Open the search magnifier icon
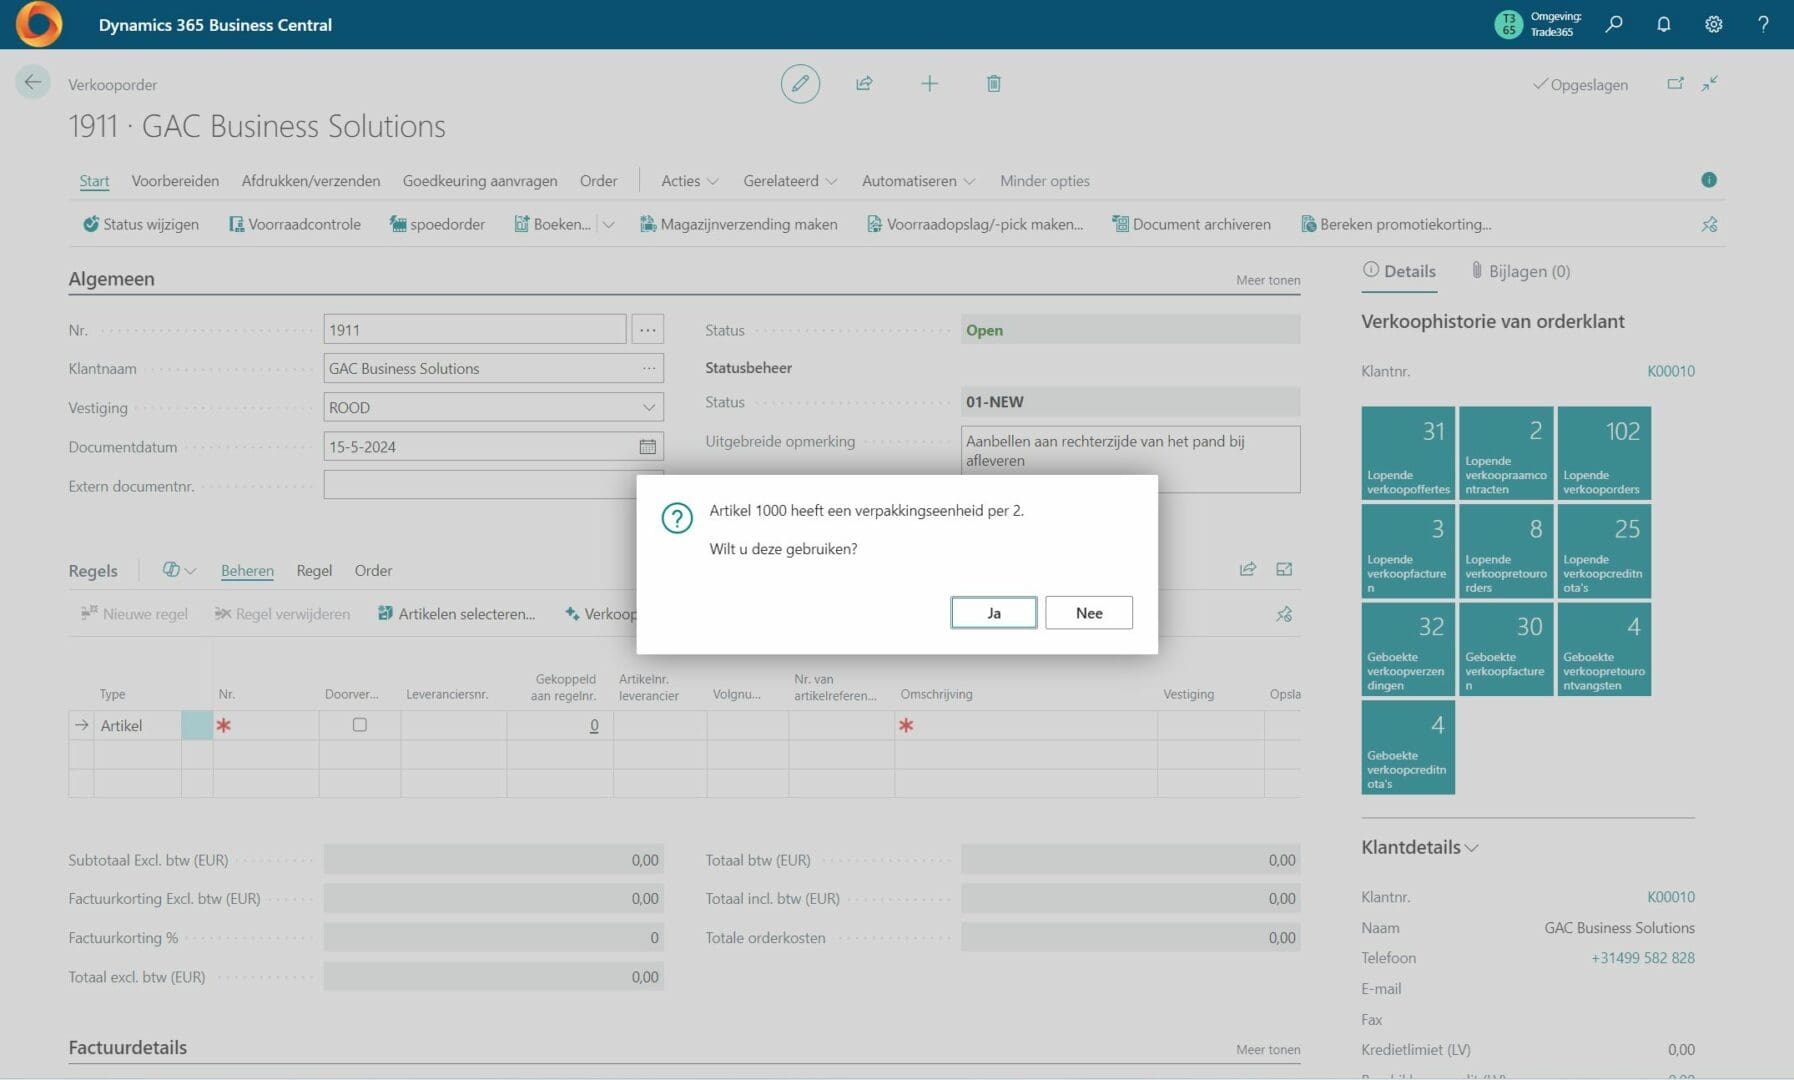 (x=1614, y=24)
